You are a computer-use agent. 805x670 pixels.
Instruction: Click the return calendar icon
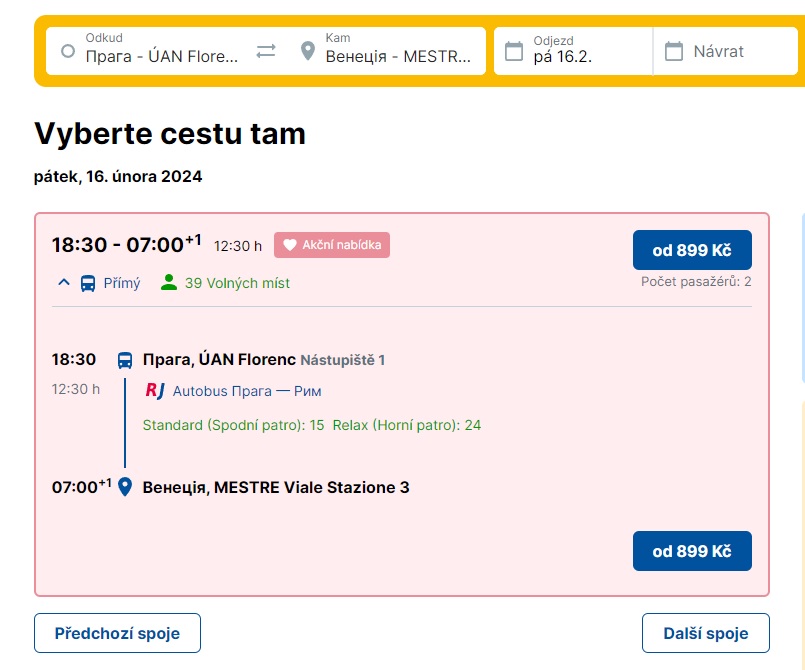click(x=674, y=51)
